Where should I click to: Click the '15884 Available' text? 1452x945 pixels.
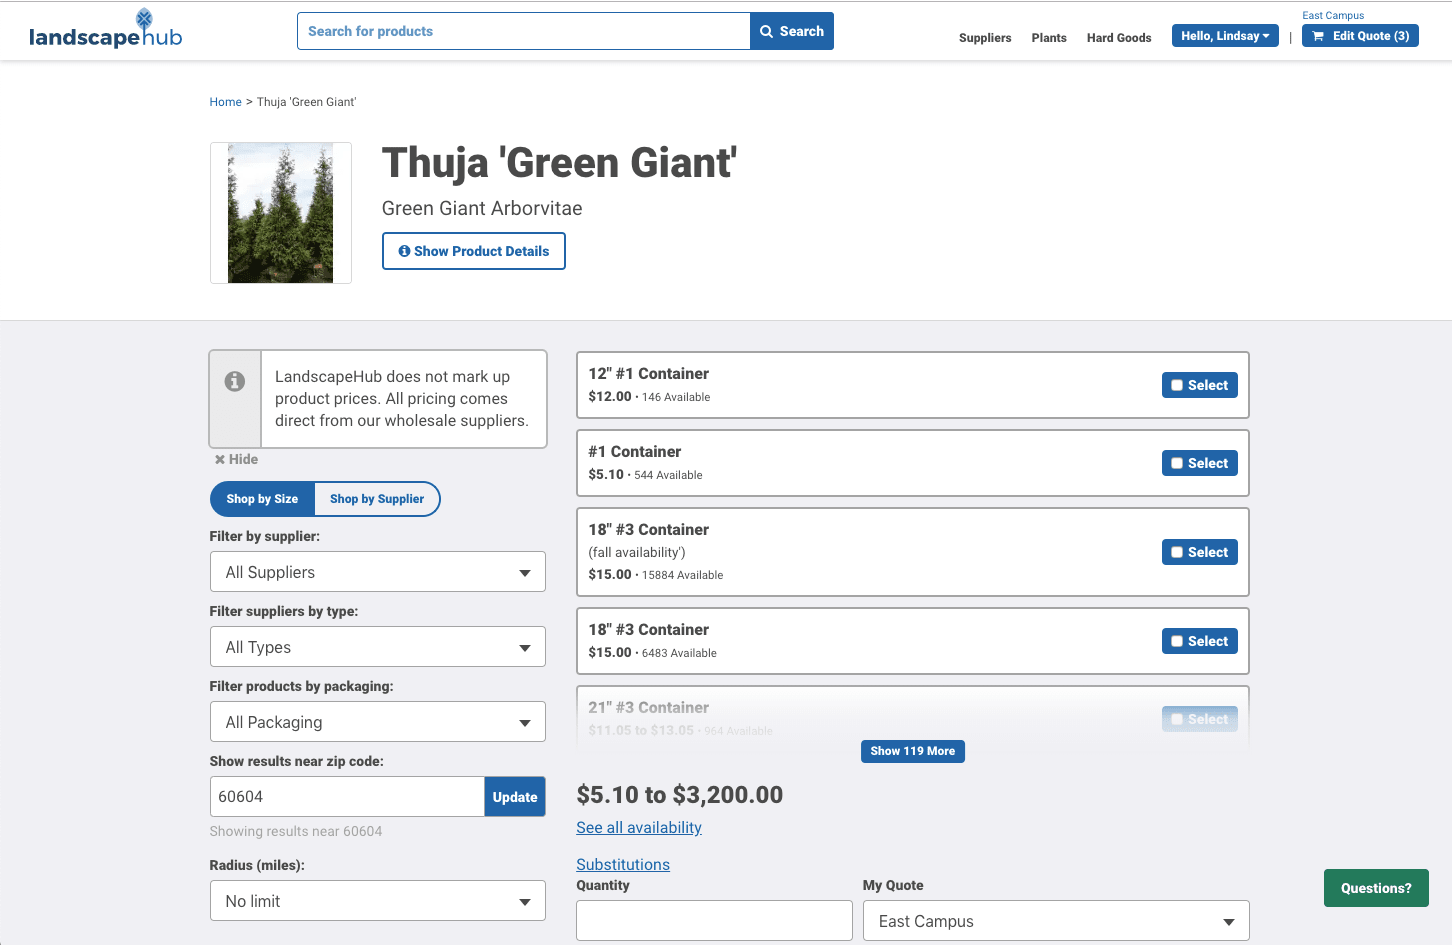[x=683, y=575]
